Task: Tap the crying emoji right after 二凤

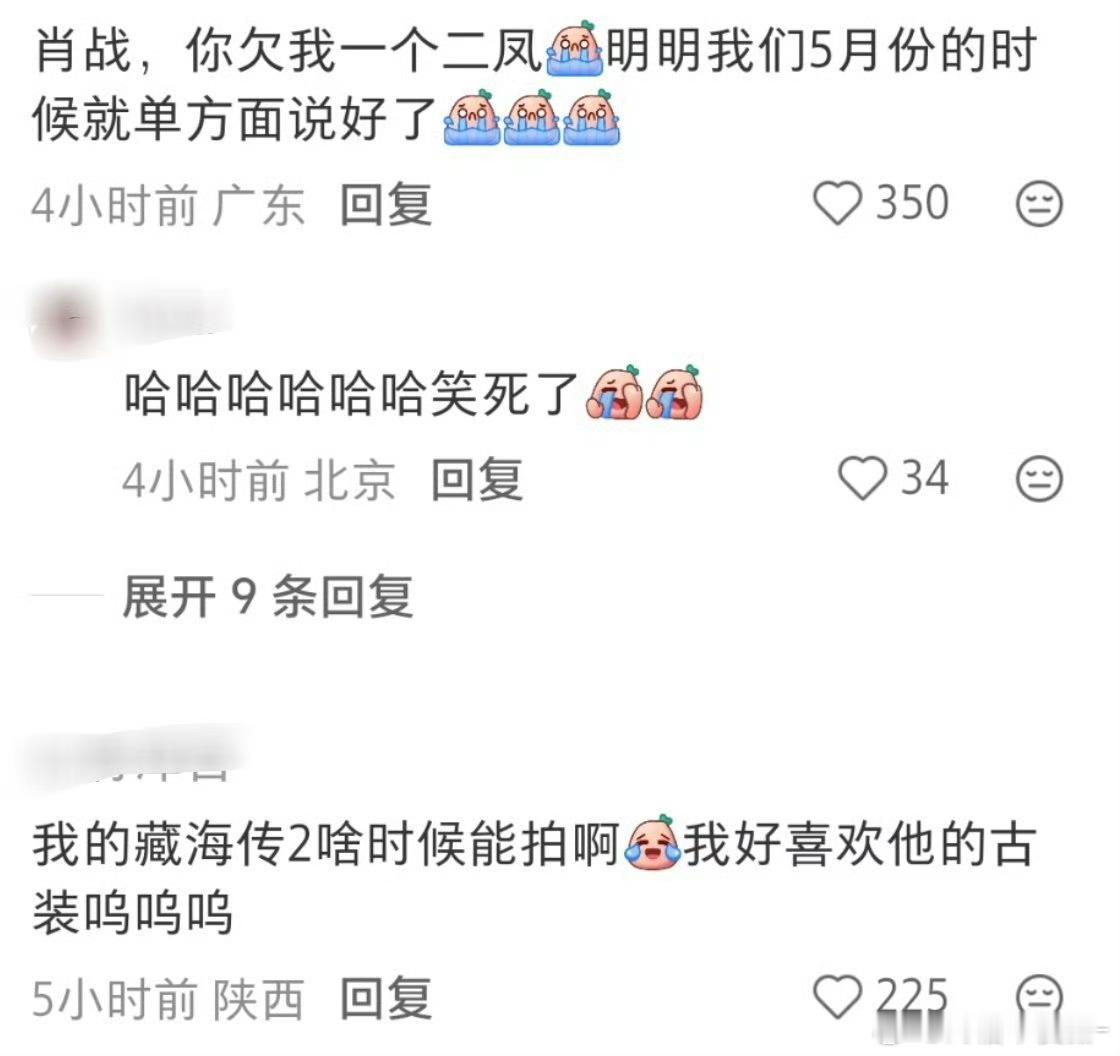Action: tap(575, 50)
